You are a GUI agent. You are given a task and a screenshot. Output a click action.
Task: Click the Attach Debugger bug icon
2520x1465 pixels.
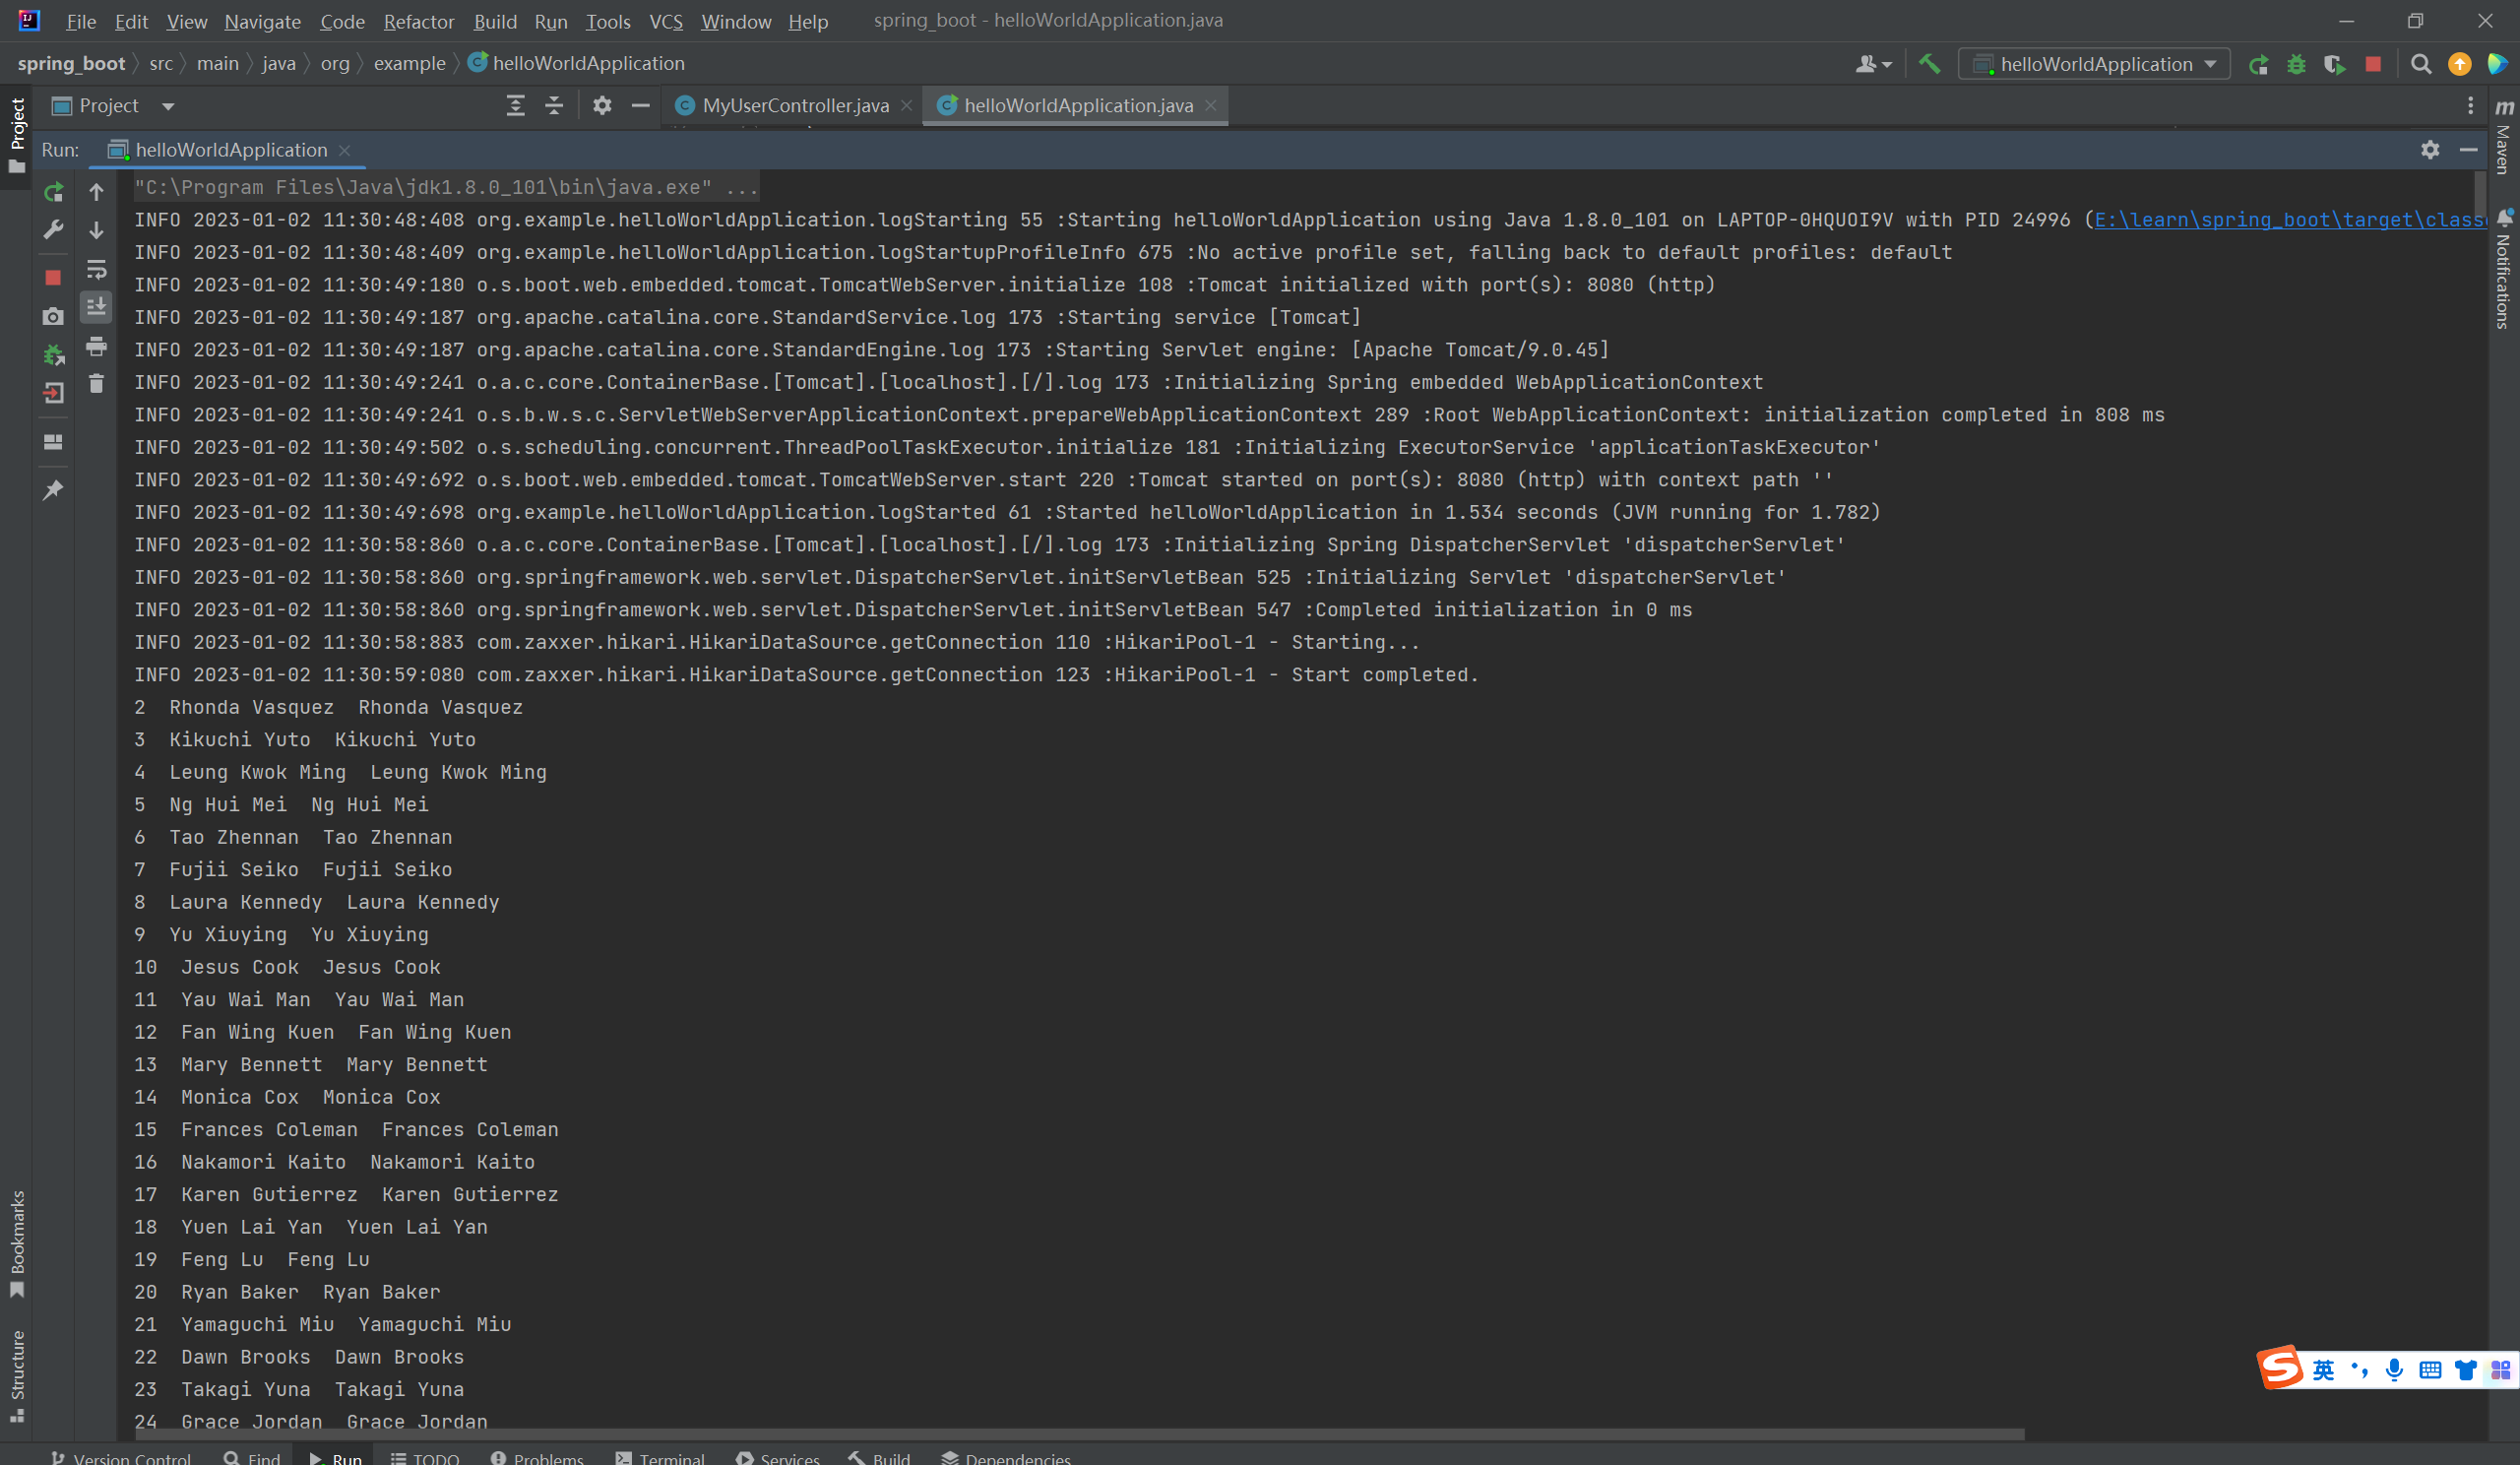(x=53, y=355)
